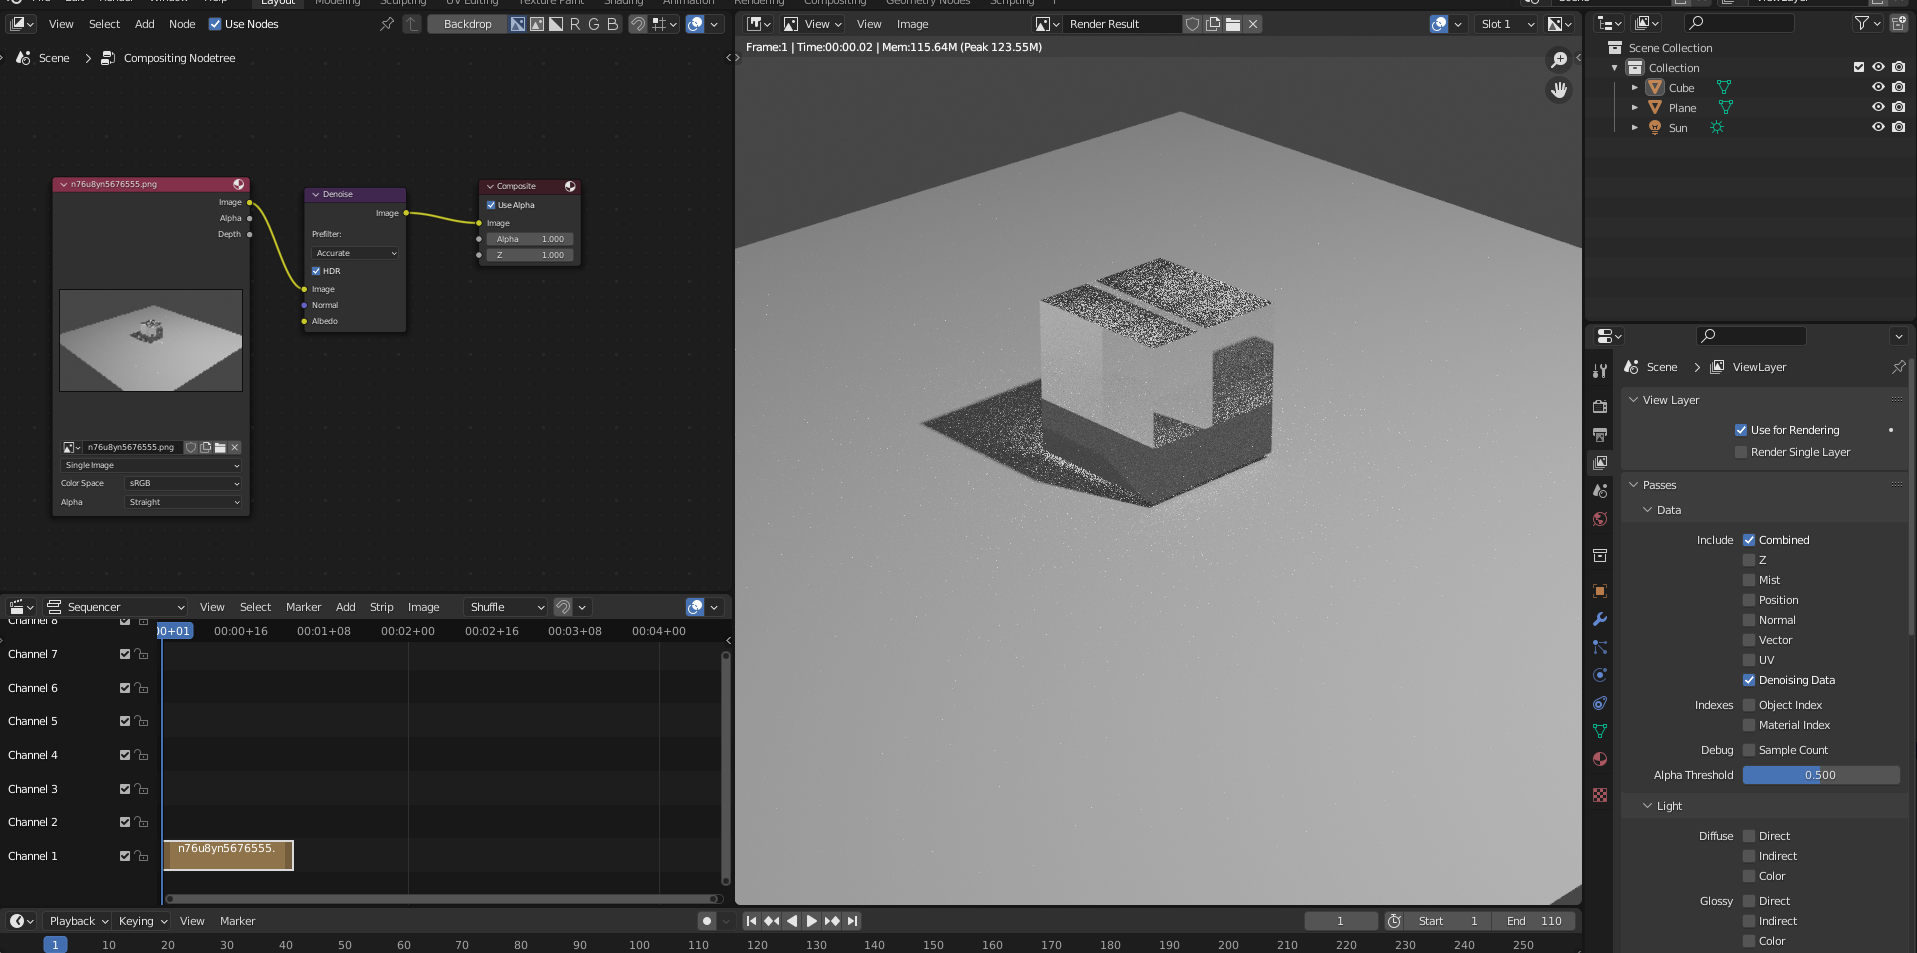The width and height of the screenshot is (1917, 953).
Task: Click the Backdrop button in compositor header
Action: point(467,24)
